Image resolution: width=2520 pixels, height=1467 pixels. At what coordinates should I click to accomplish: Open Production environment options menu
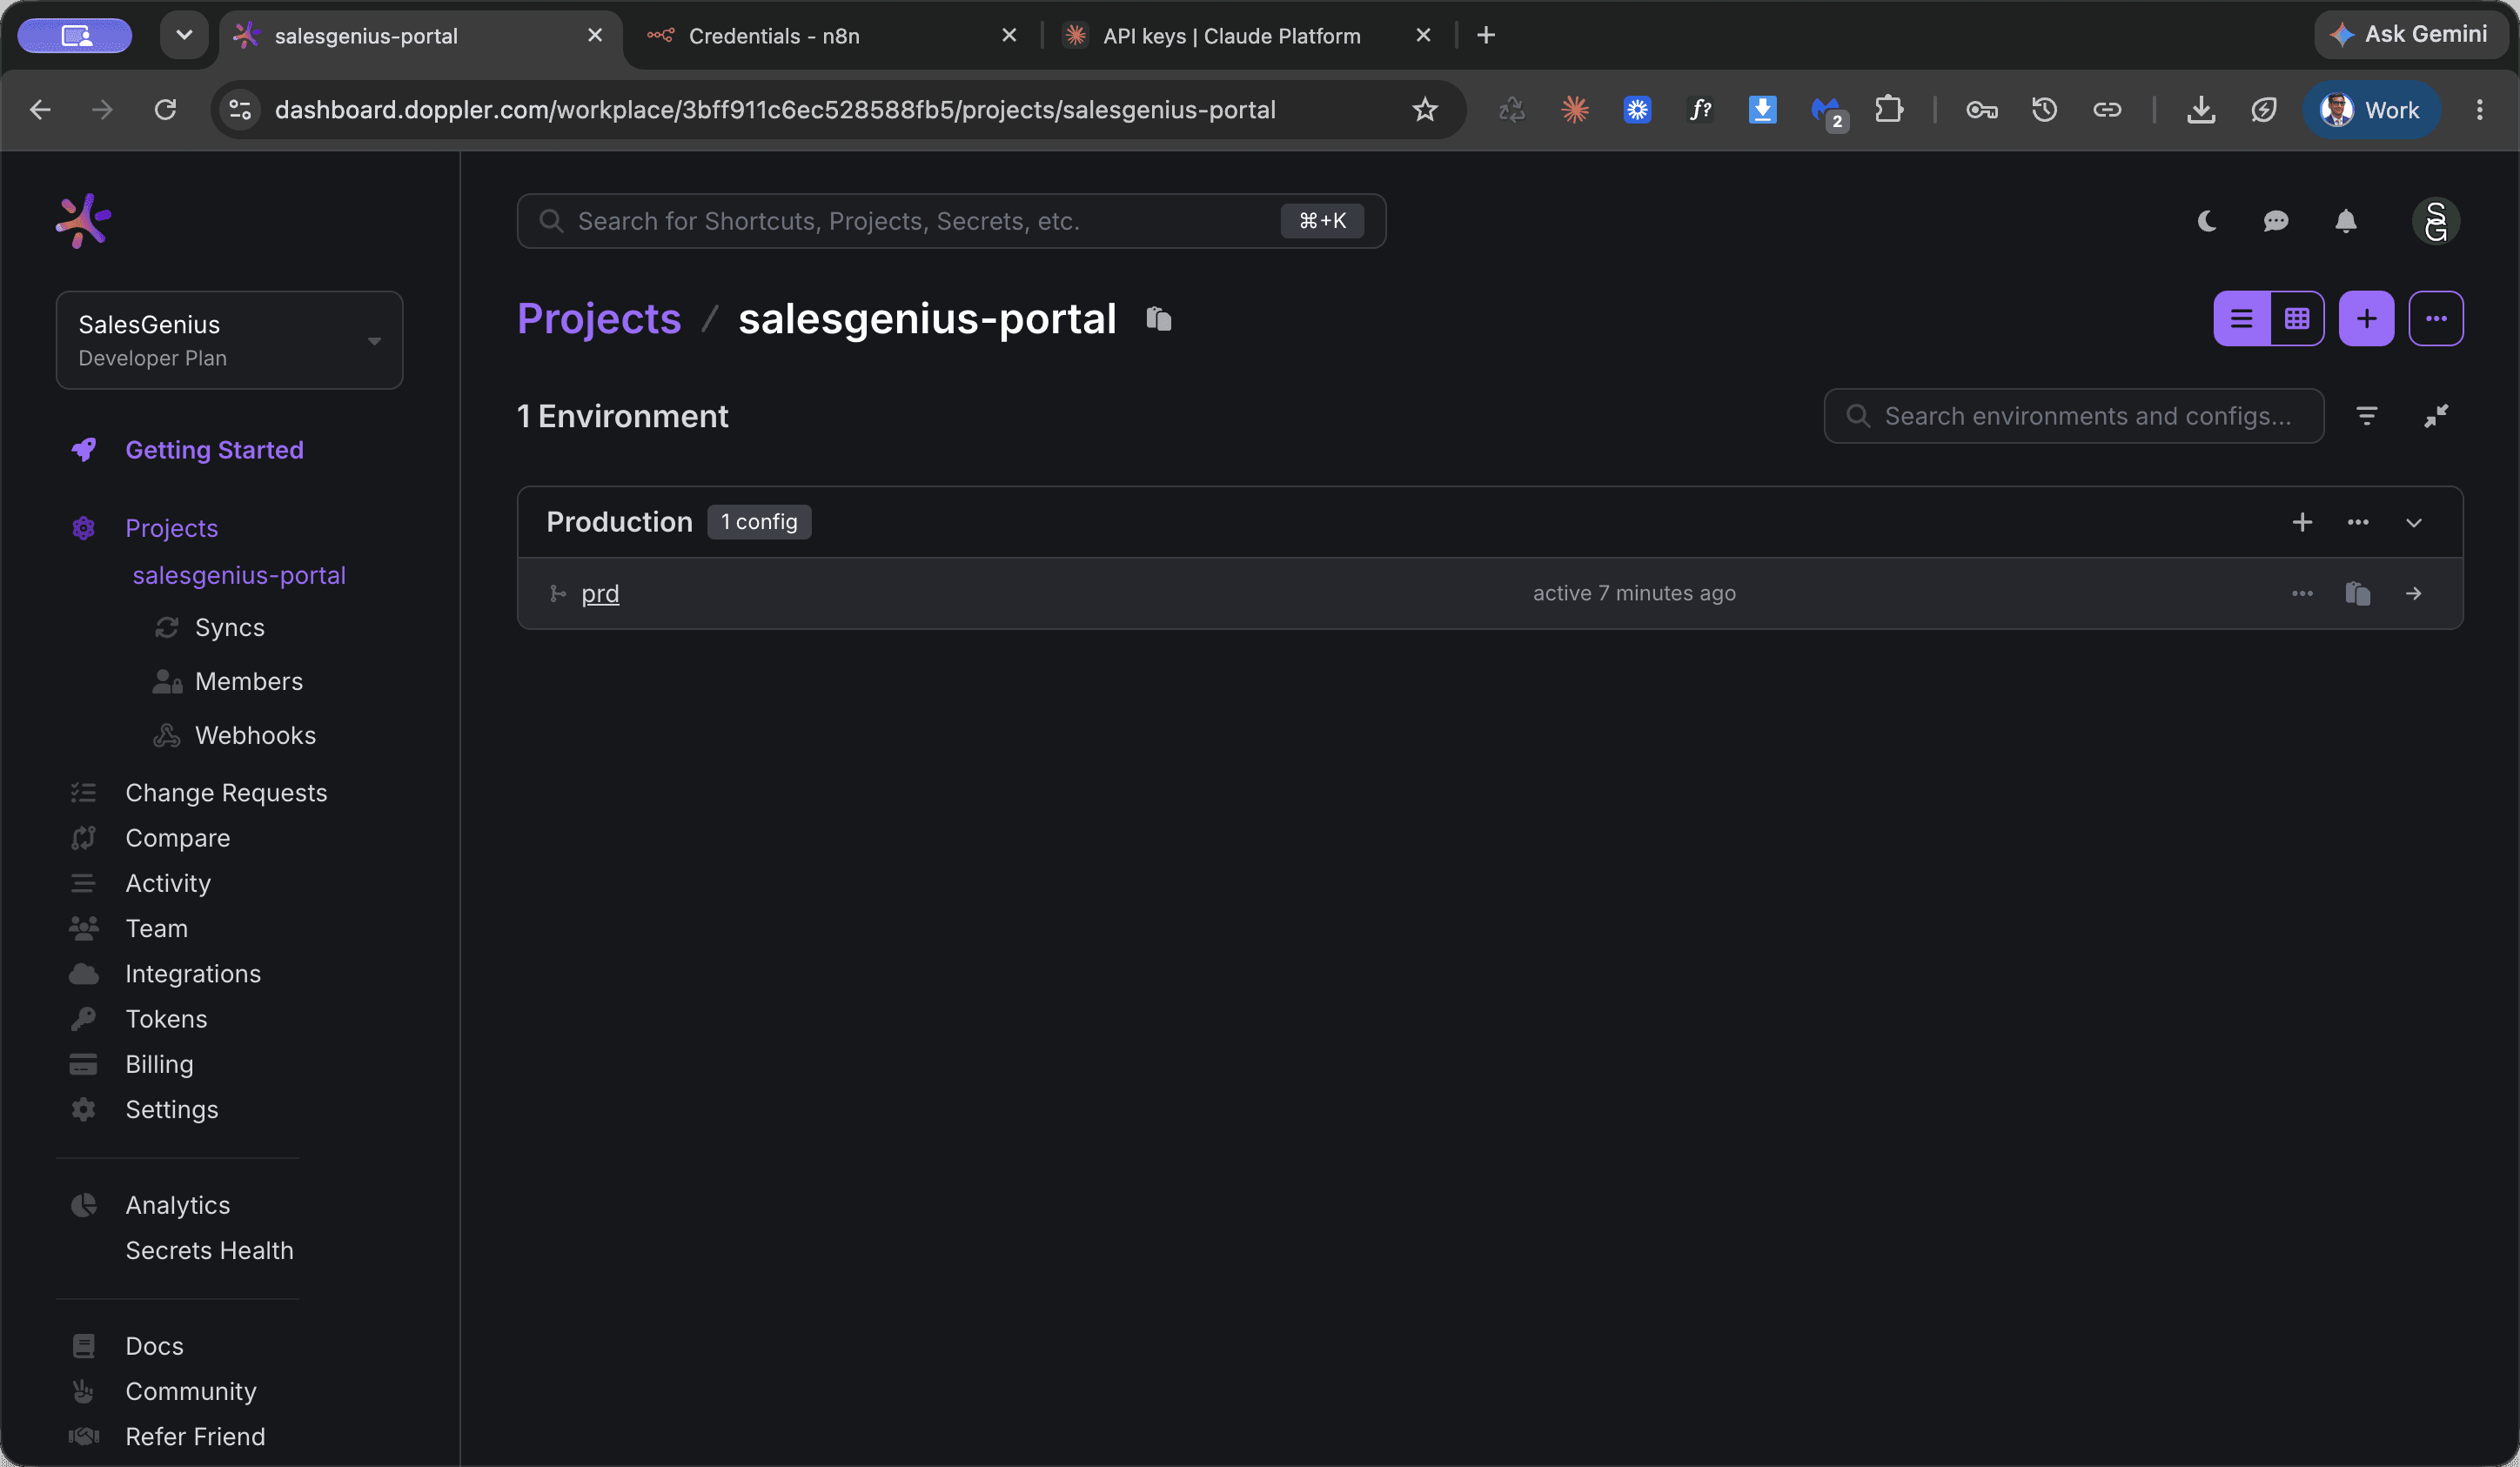click(2358, 522)
